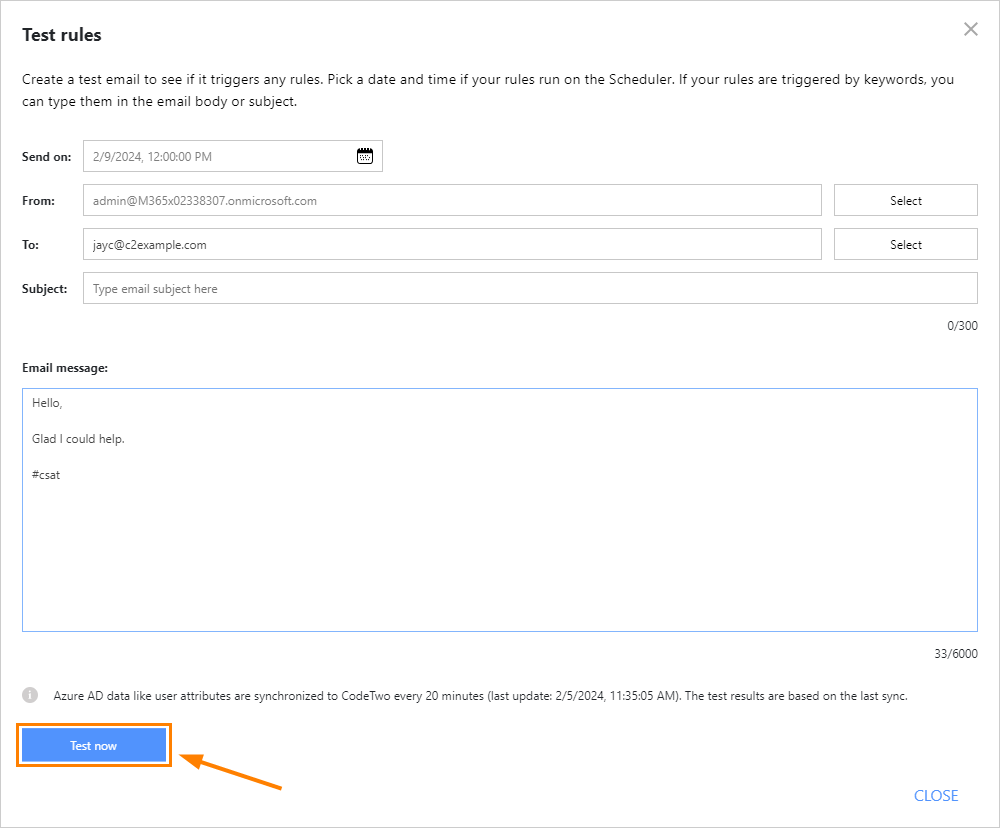Click the highlighted Test now area inside orange box
The width and height of the screenshot is (1000, 828).
(x=93, y=745)
